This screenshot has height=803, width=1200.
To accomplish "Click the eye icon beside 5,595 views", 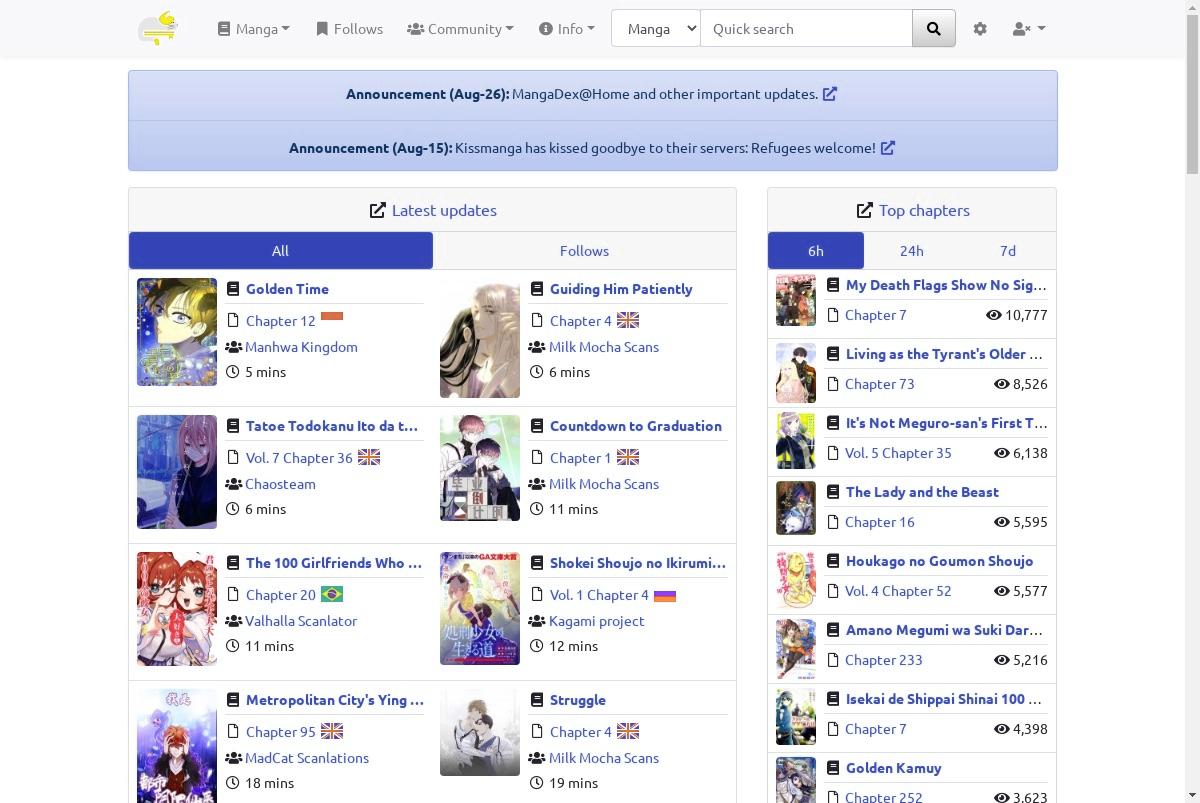I will click(x=1001, y=522).
